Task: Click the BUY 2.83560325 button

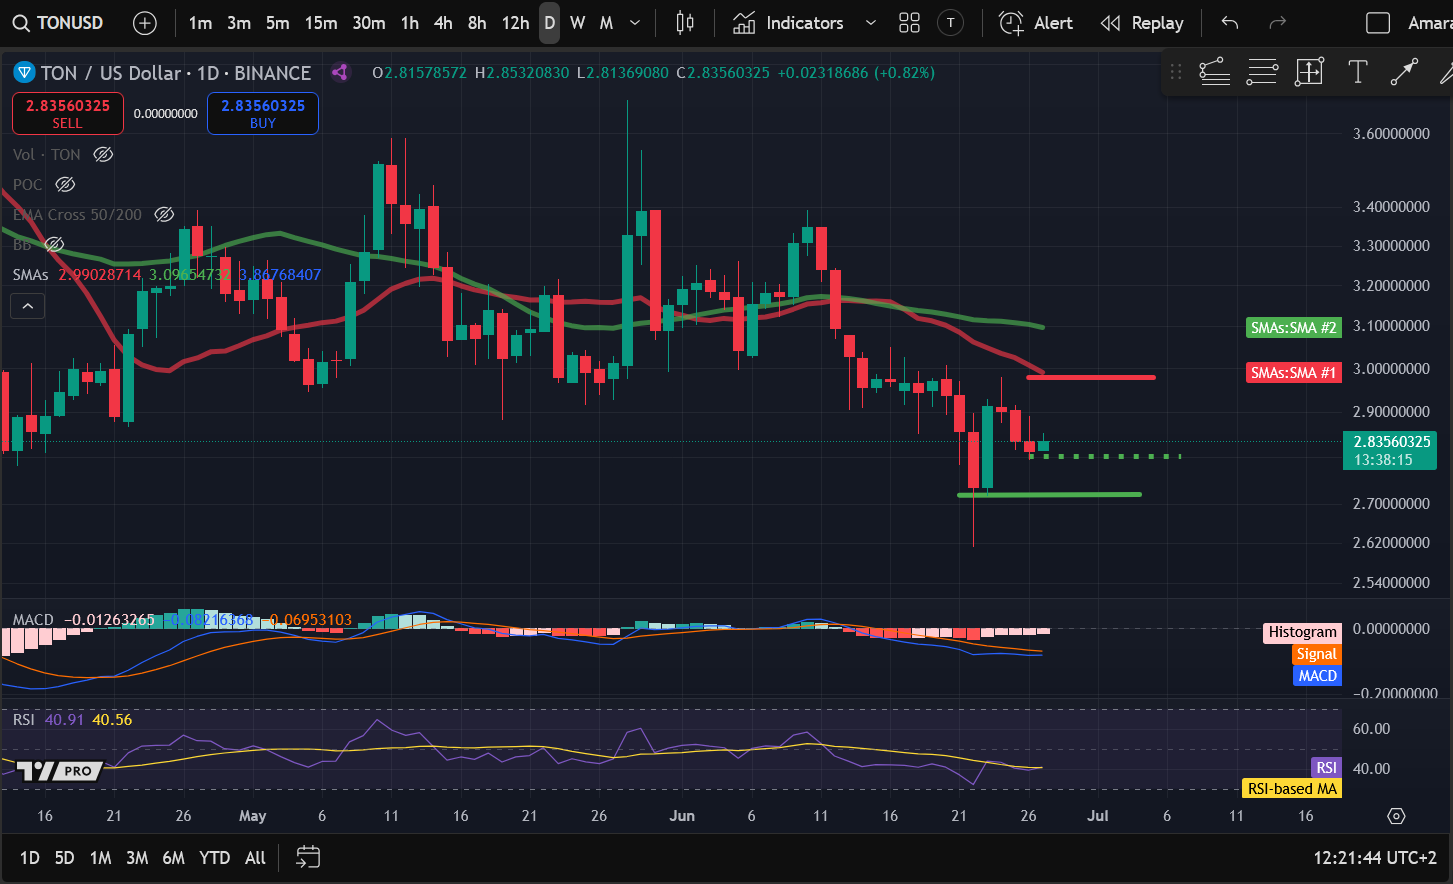Action: pyautogui.click(x=263, y=113)
